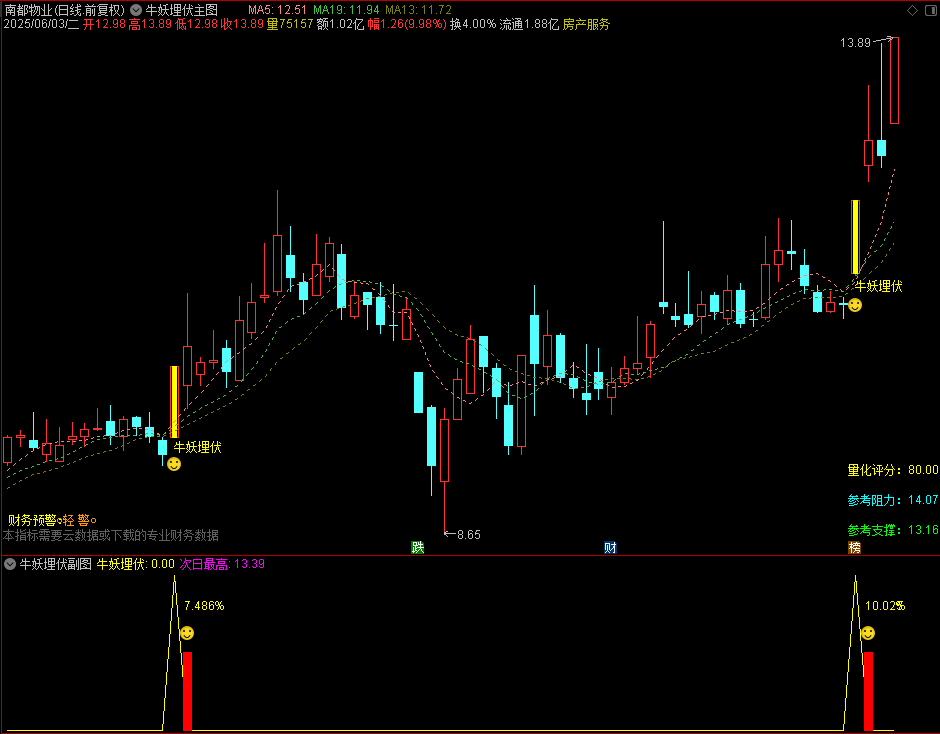Open dropdown beside 牛妖埋伏主图 indicator name
Viewport: 940px width, 734px height.
pos(136,10)
